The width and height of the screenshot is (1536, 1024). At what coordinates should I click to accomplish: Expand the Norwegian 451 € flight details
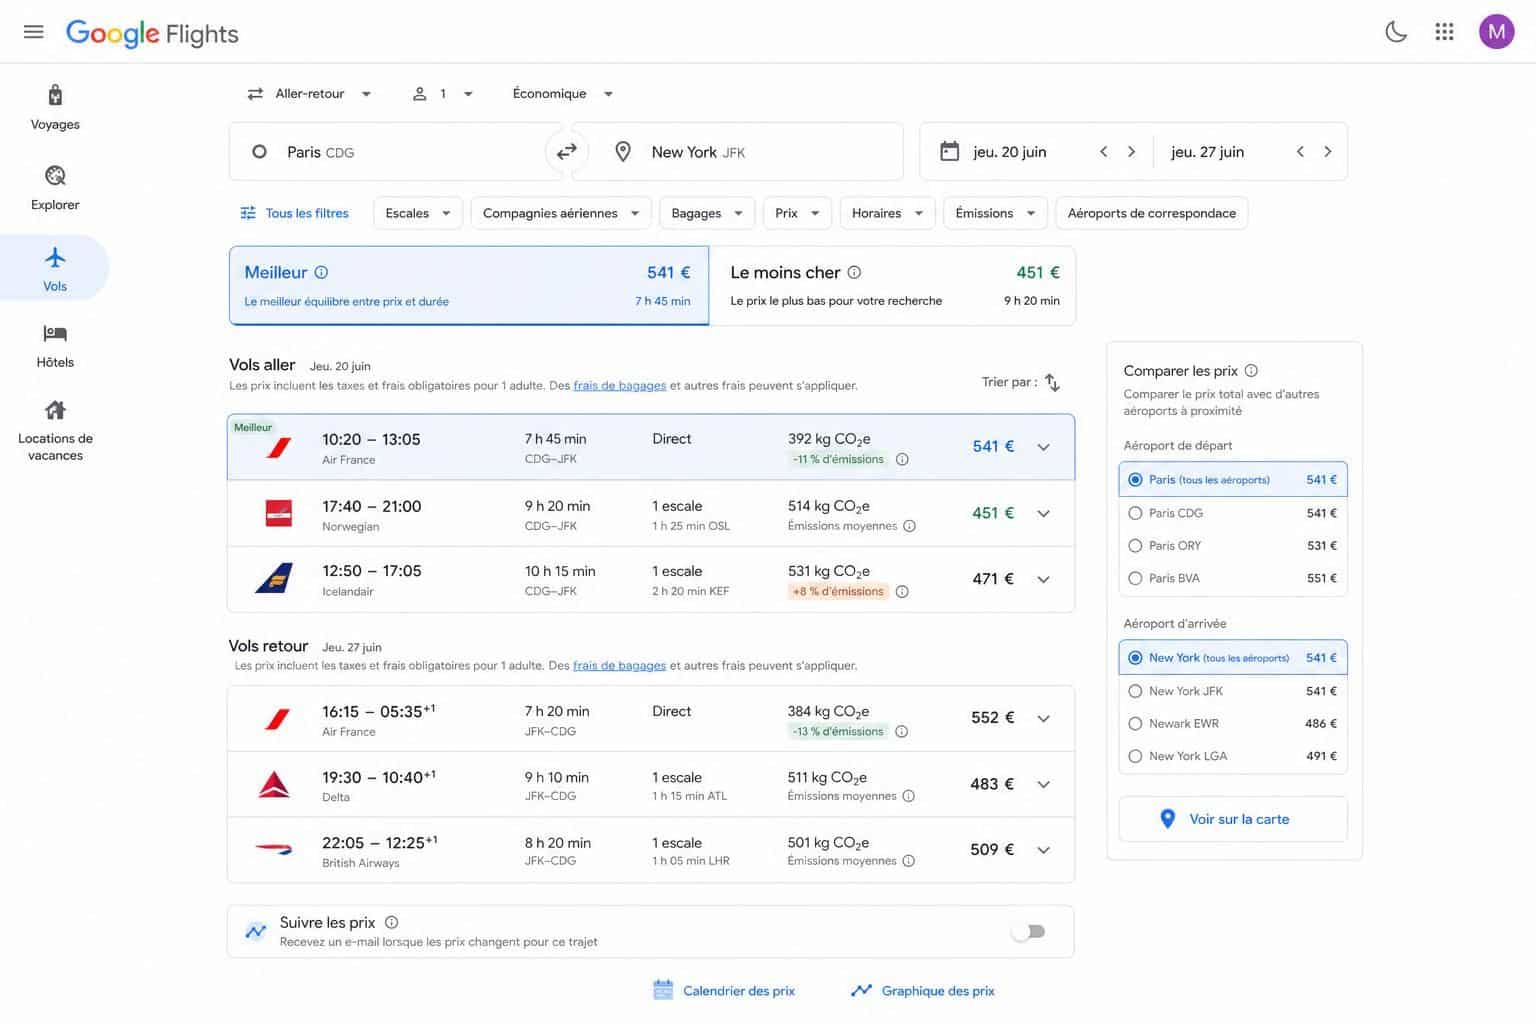coord(1043,514)
